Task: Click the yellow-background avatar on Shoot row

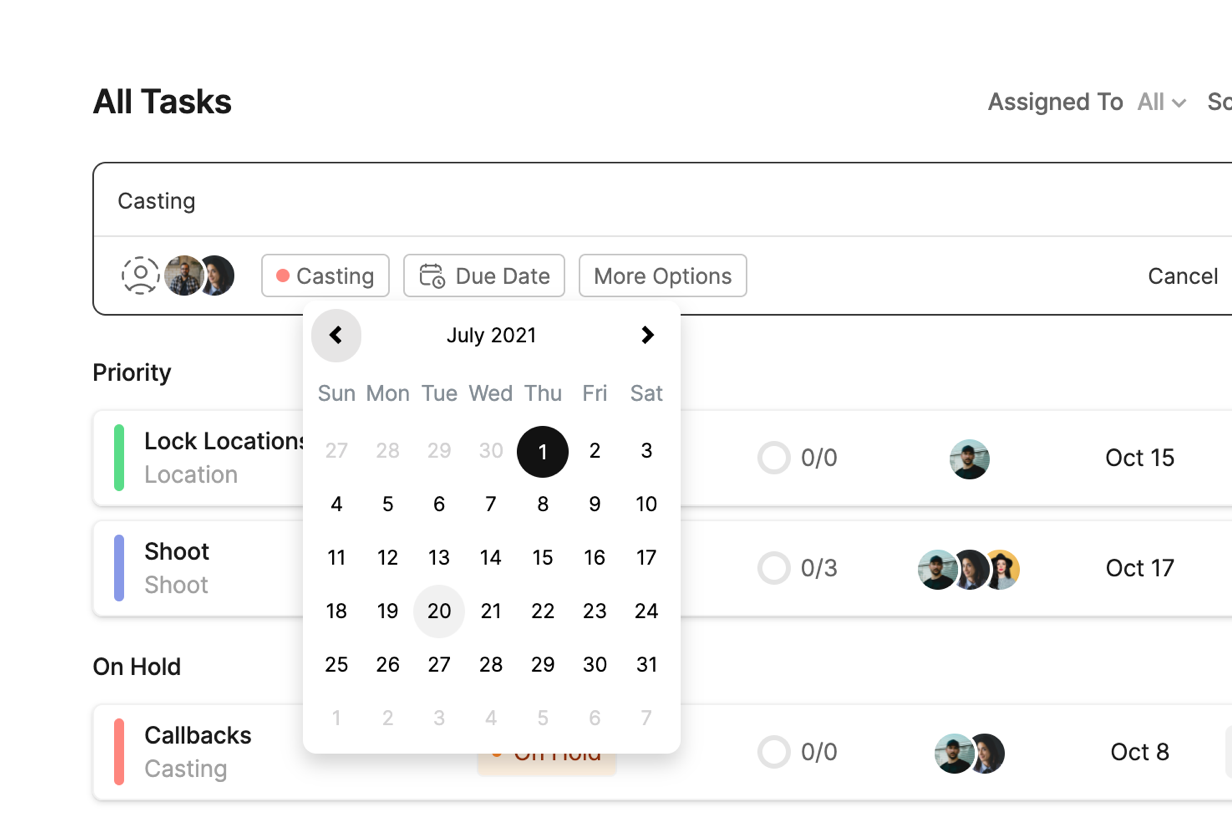Action: pos(1001,569)
